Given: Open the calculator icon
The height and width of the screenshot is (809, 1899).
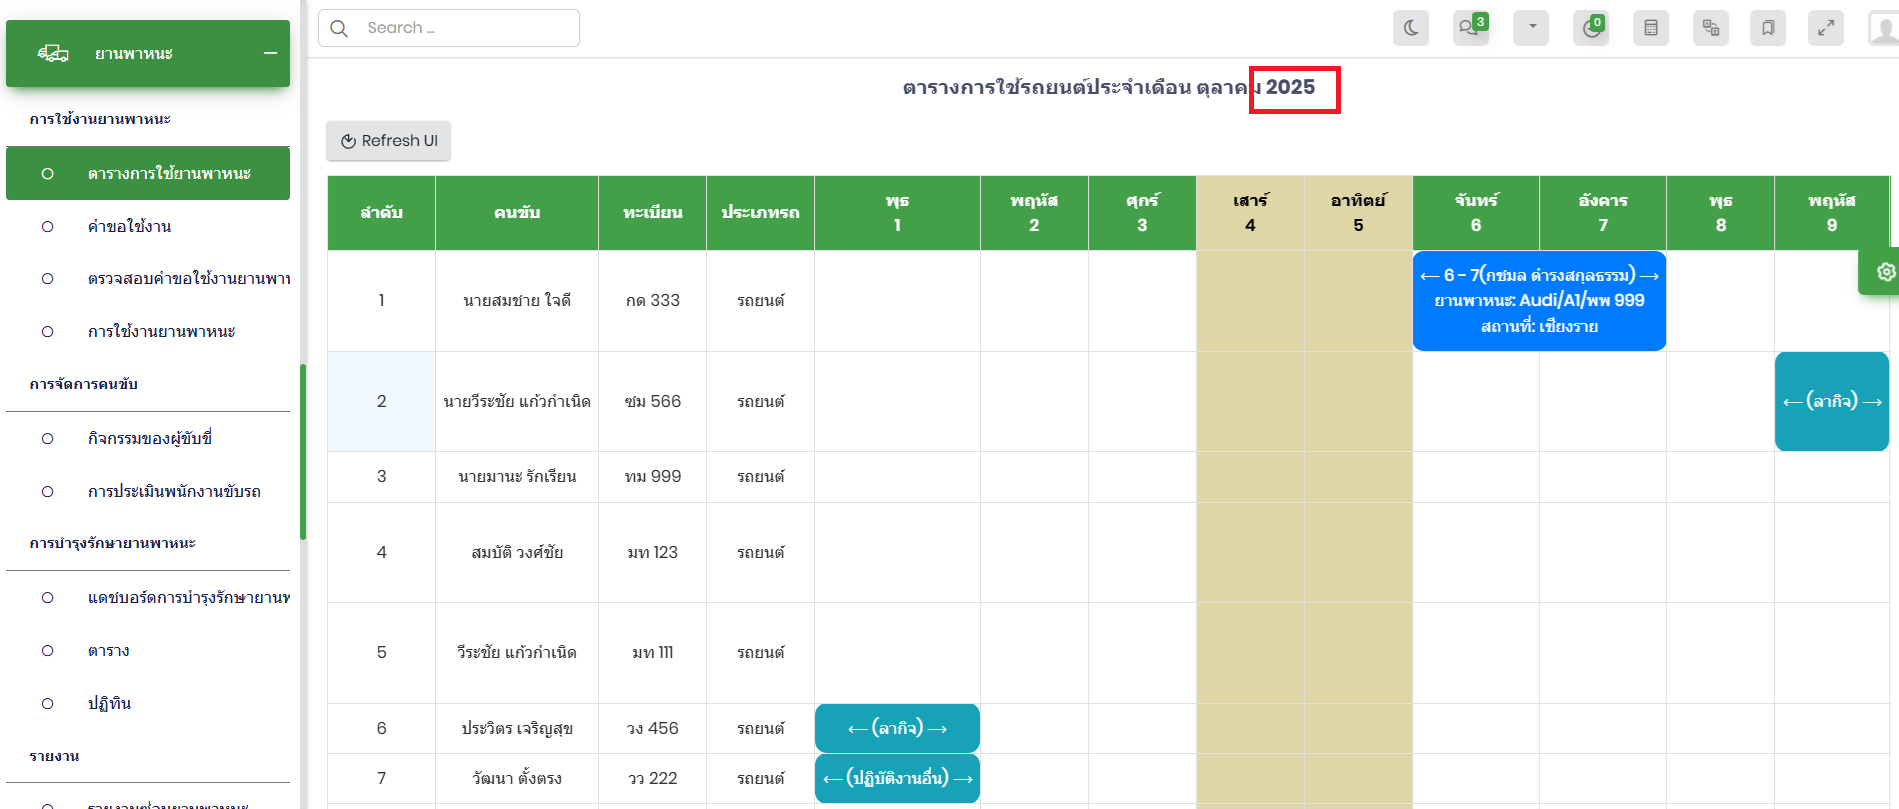Looking at the screenshot, I should point(1651,28).
